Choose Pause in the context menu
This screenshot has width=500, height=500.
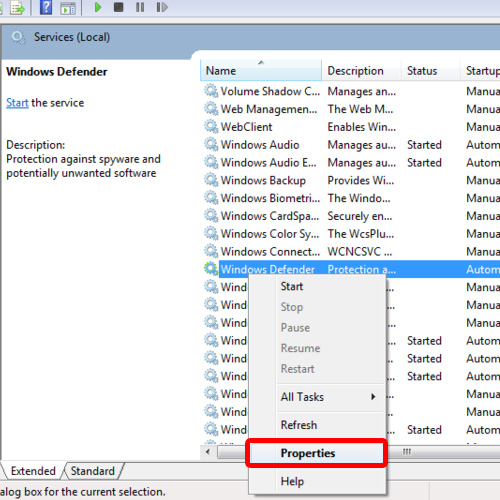[317, 328]
